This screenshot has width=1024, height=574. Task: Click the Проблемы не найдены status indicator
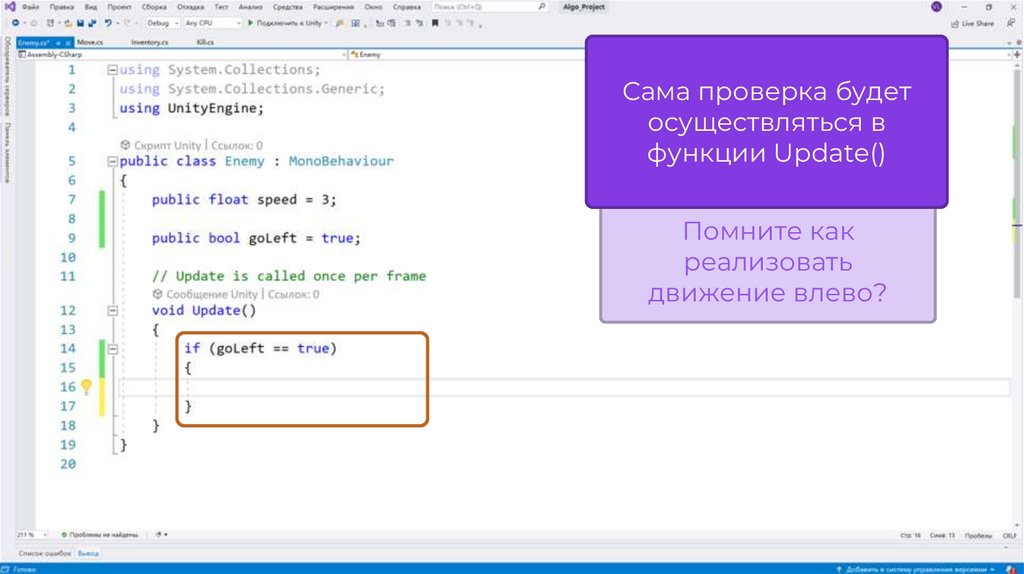point(100,535)
